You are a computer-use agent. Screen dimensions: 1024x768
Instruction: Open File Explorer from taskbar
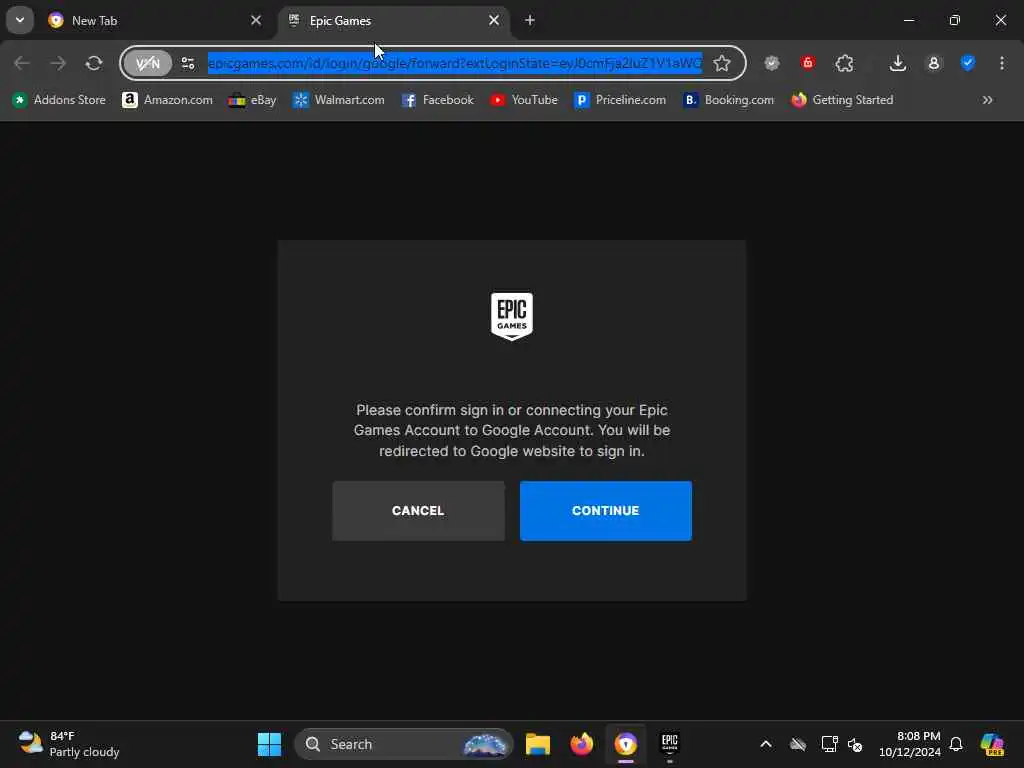point(538,744)
